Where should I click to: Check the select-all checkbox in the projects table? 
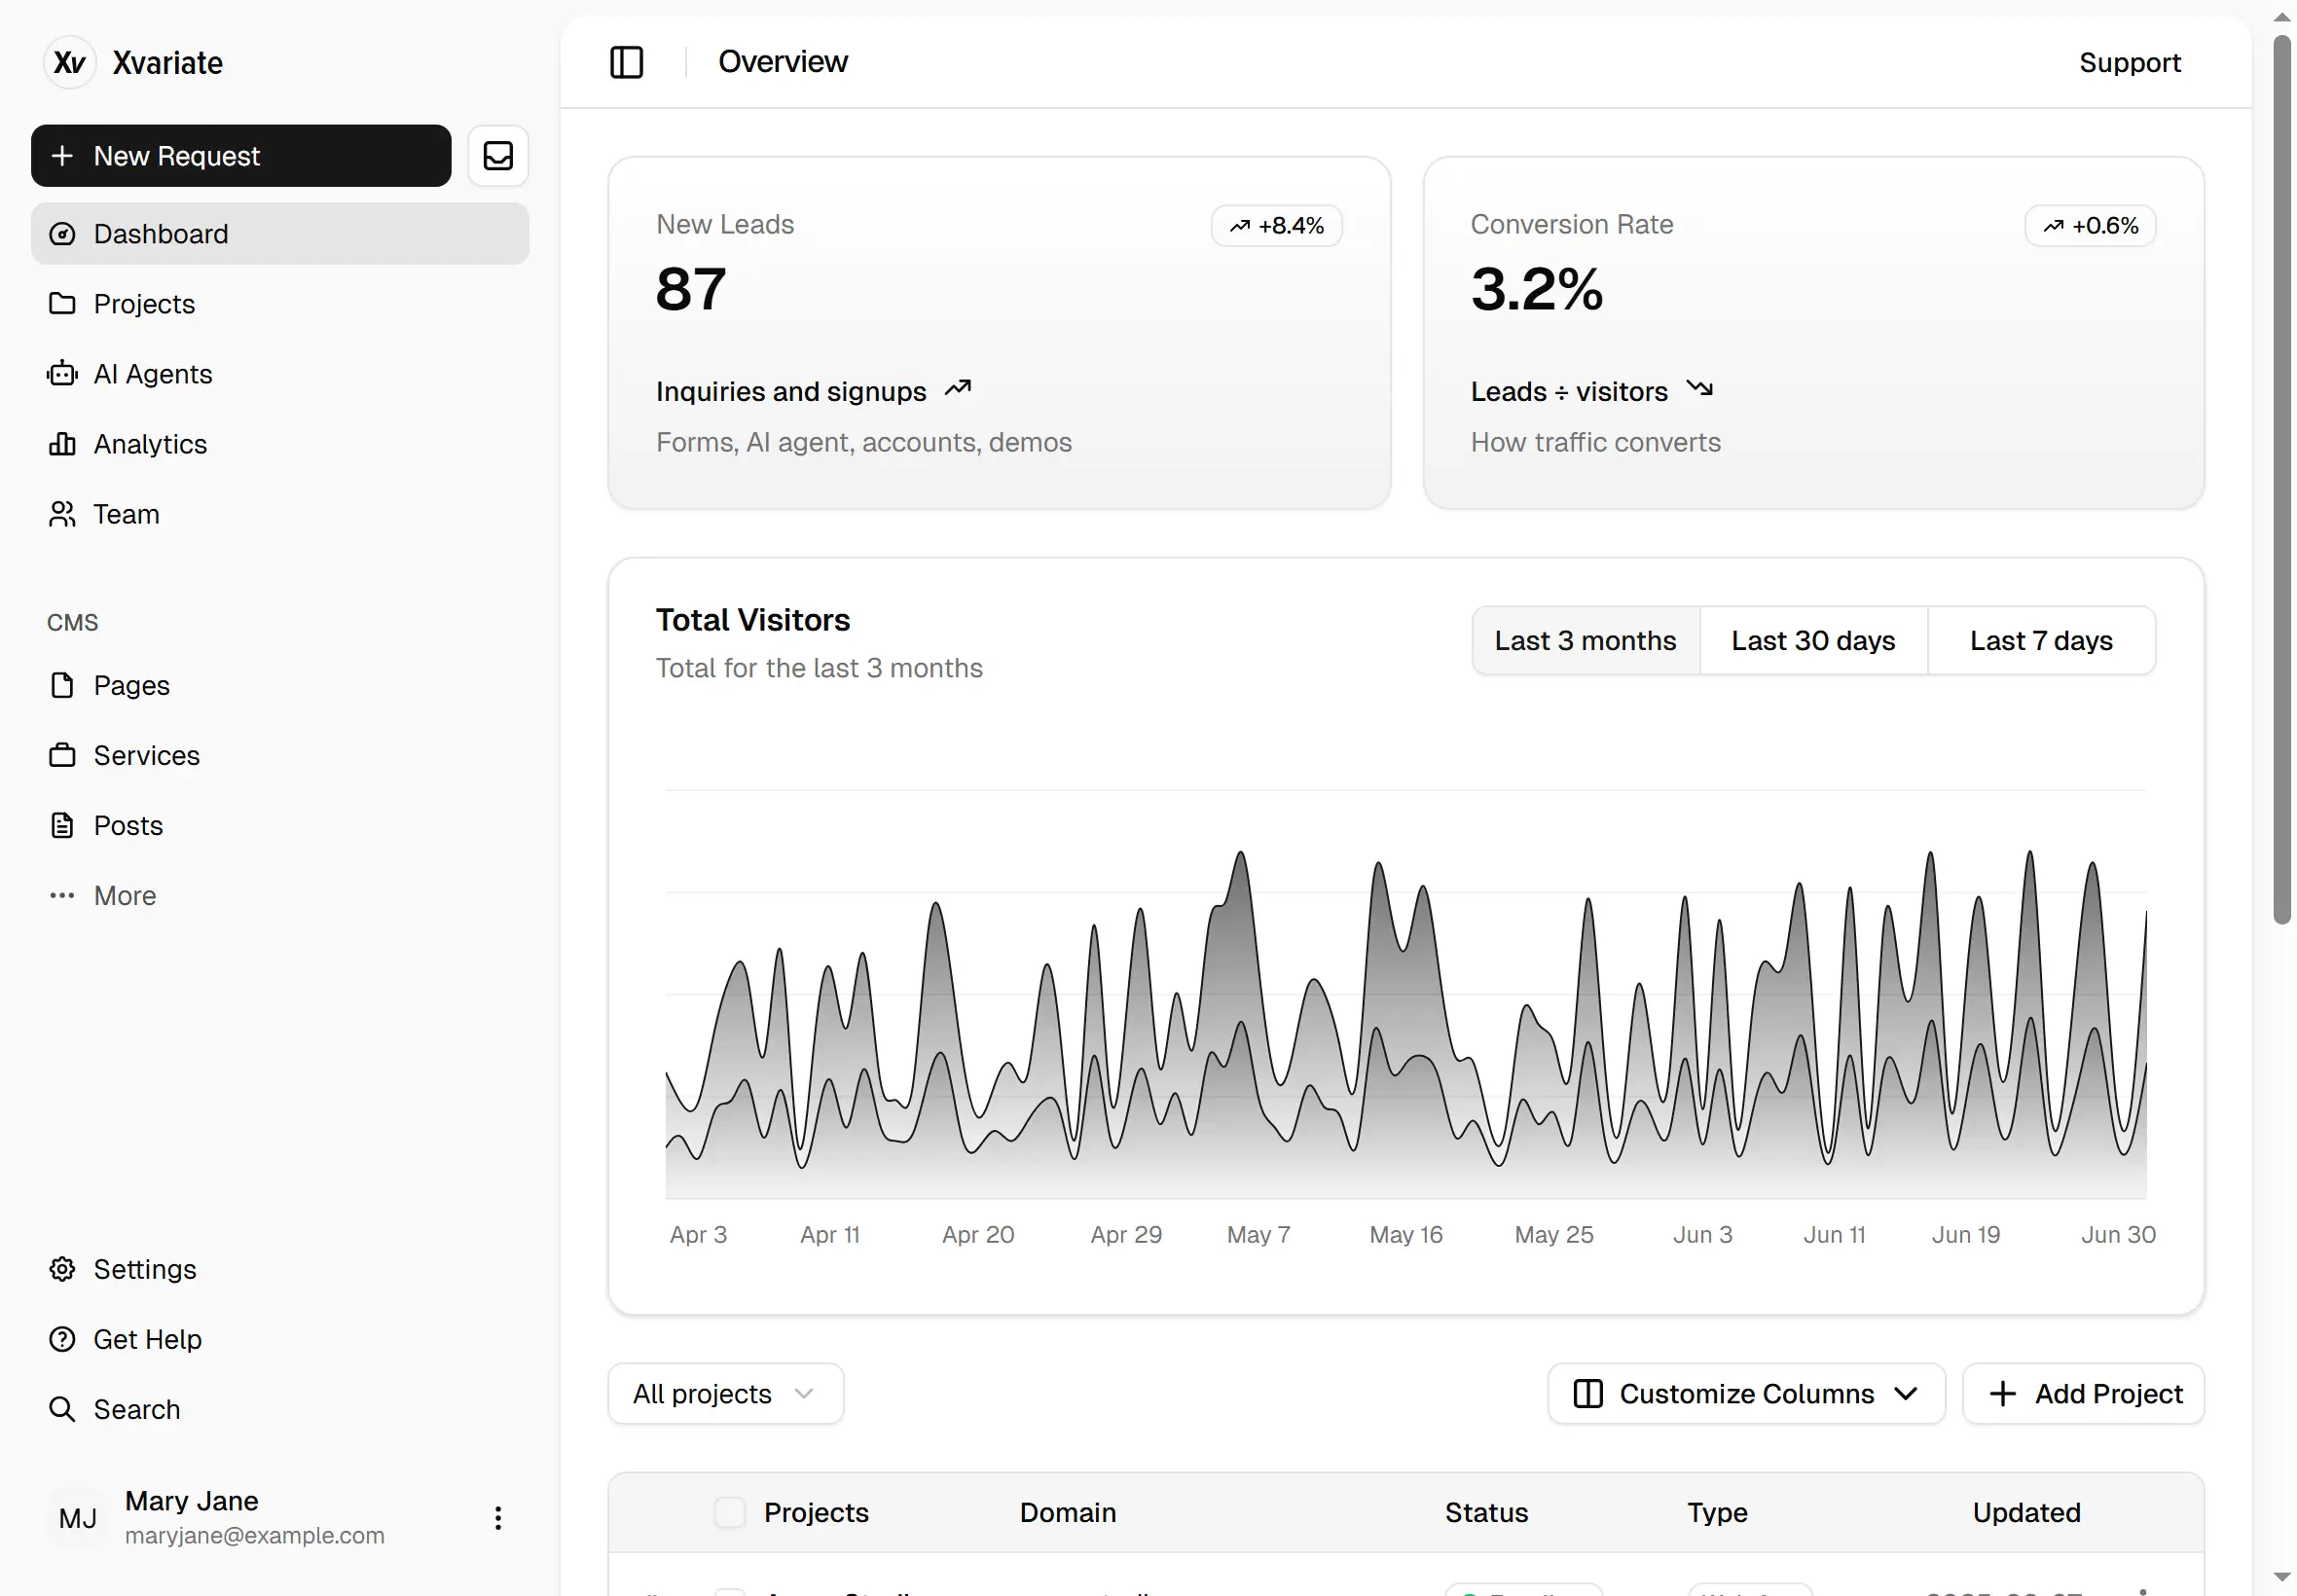(730, 1512)
